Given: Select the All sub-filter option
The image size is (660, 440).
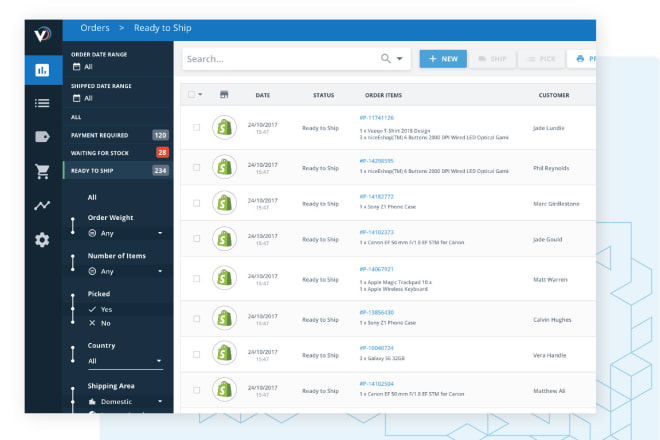Looking at the screenshot, I should pyautogui.click(x=92, y=197).
